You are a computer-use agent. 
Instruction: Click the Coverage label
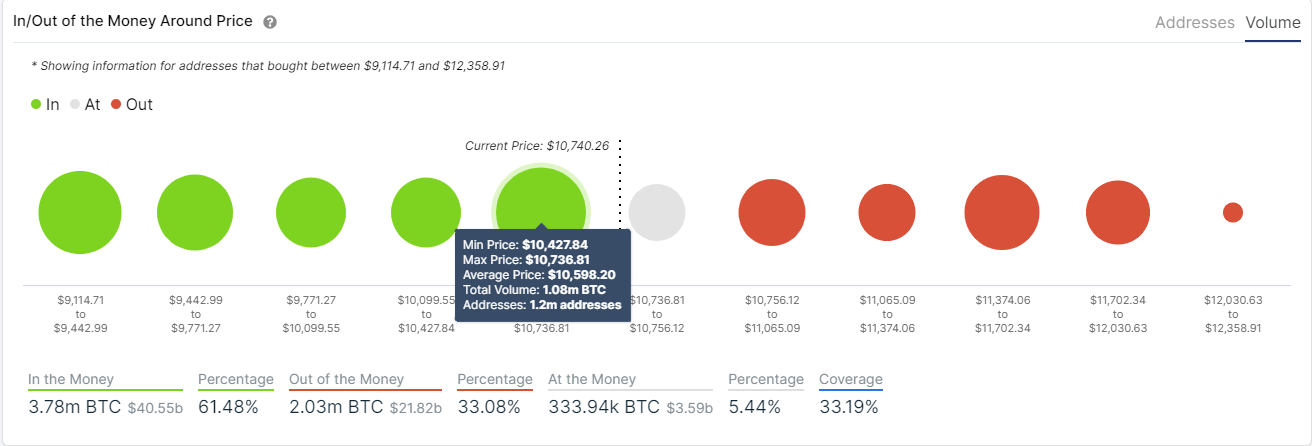pyautogui.click(x=851, y=379)
